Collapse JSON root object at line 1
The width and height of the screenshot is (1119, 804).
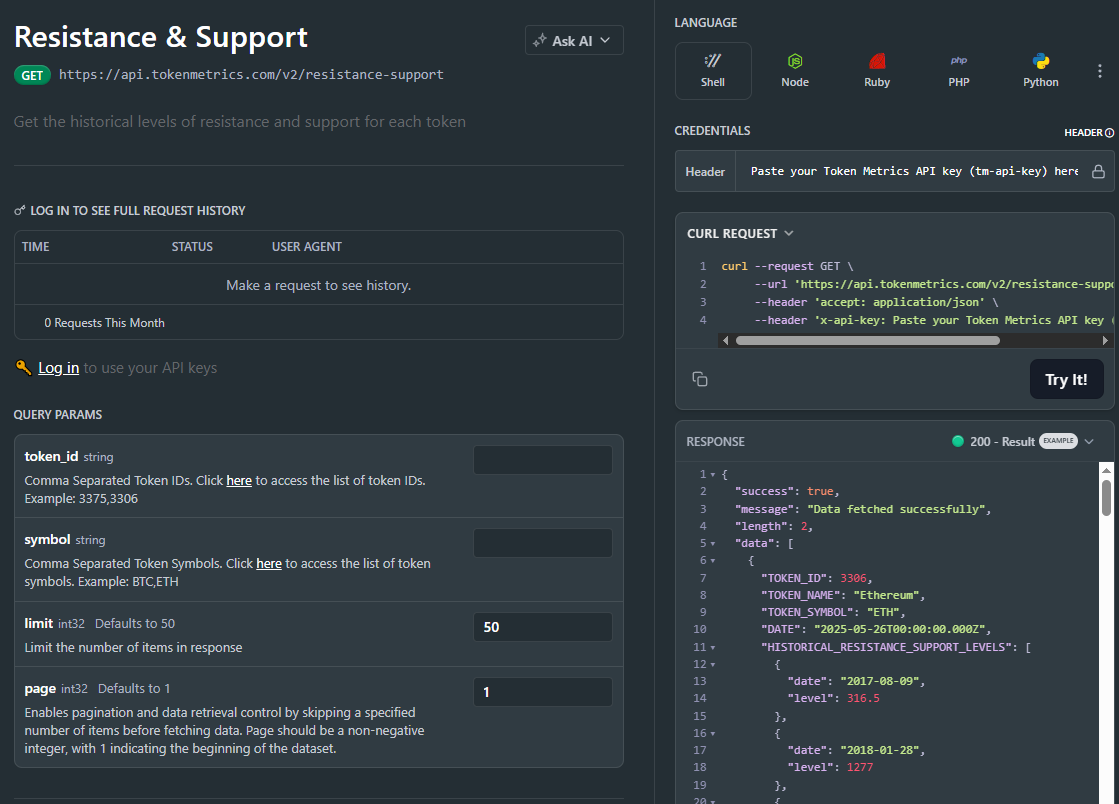(x=712, y=474)
